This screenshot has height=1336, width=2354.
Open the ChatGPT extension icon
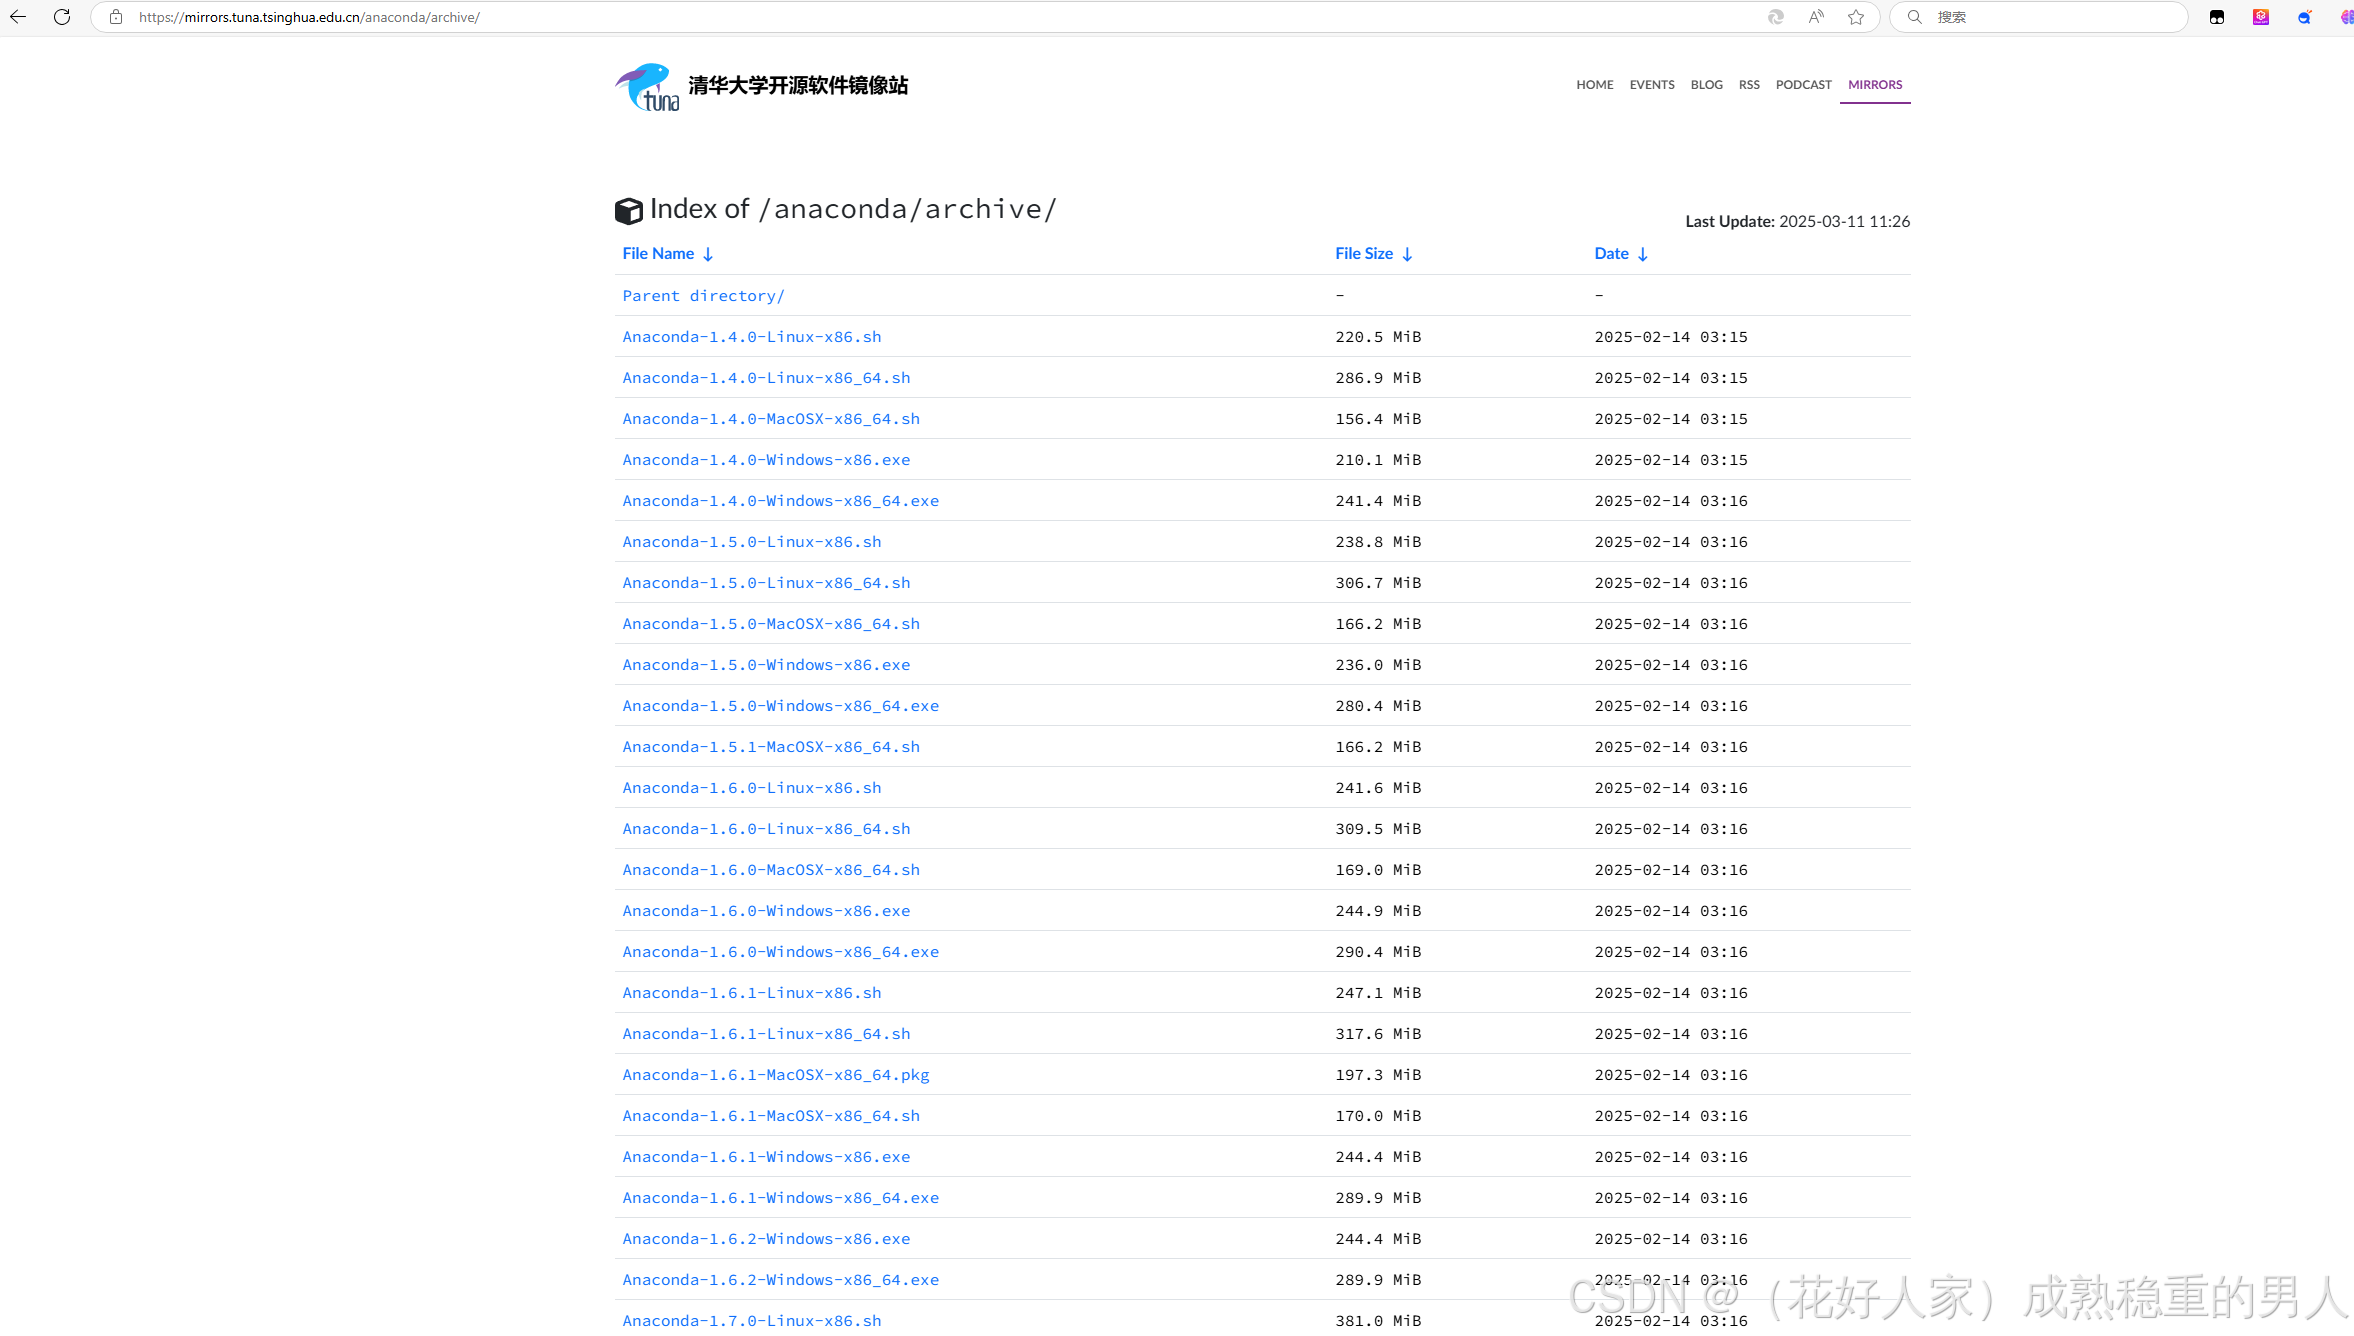2260,17
